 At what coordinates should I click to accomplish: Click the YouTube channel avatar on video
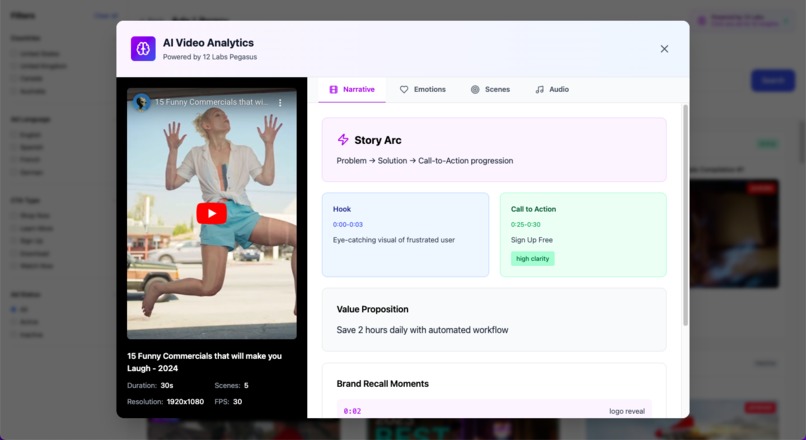click(141, 102)
